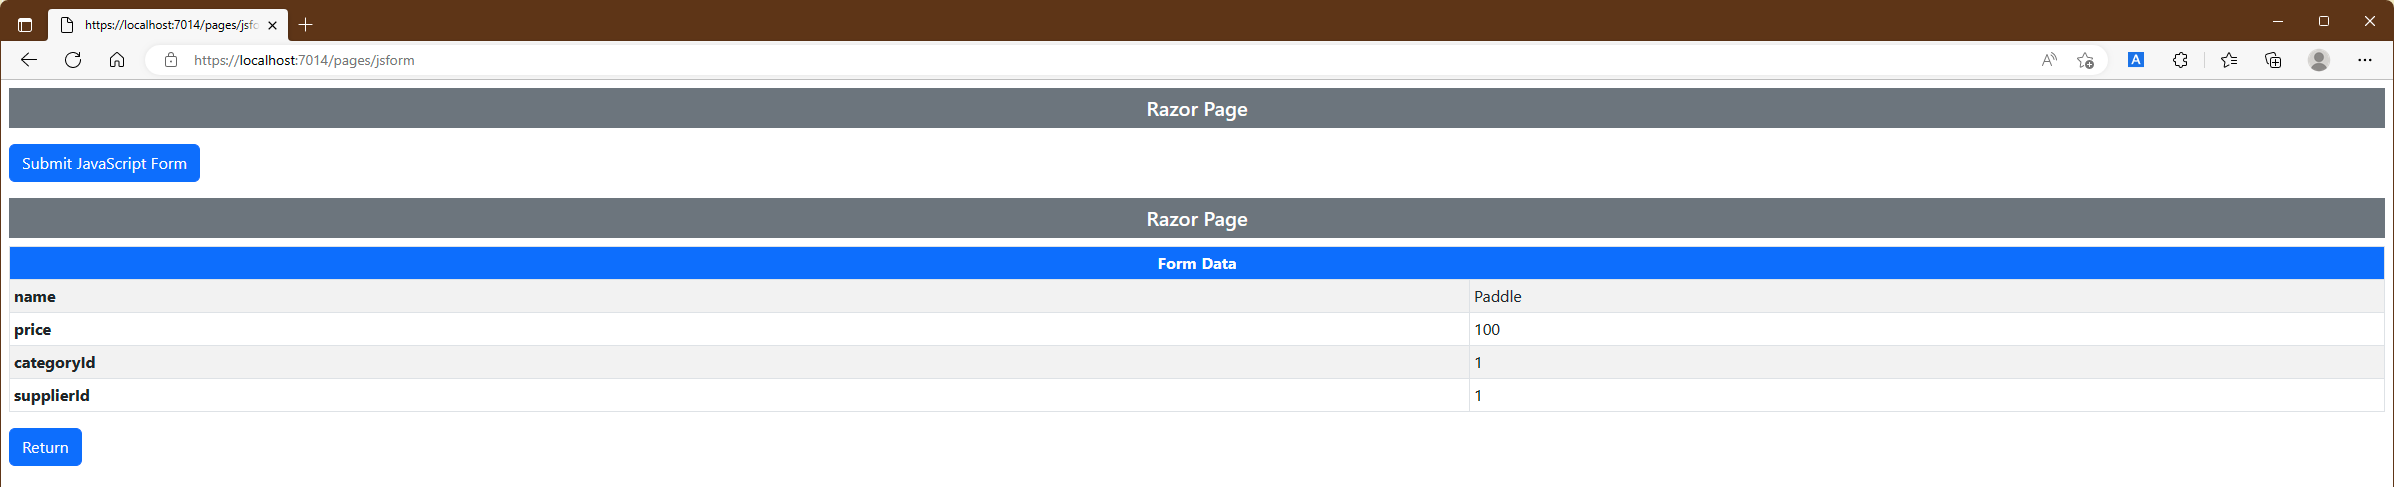Select the localhost:7014/pages/jsform tab
This screenshot has width=2394, height=487.
(x=168, y=25)
